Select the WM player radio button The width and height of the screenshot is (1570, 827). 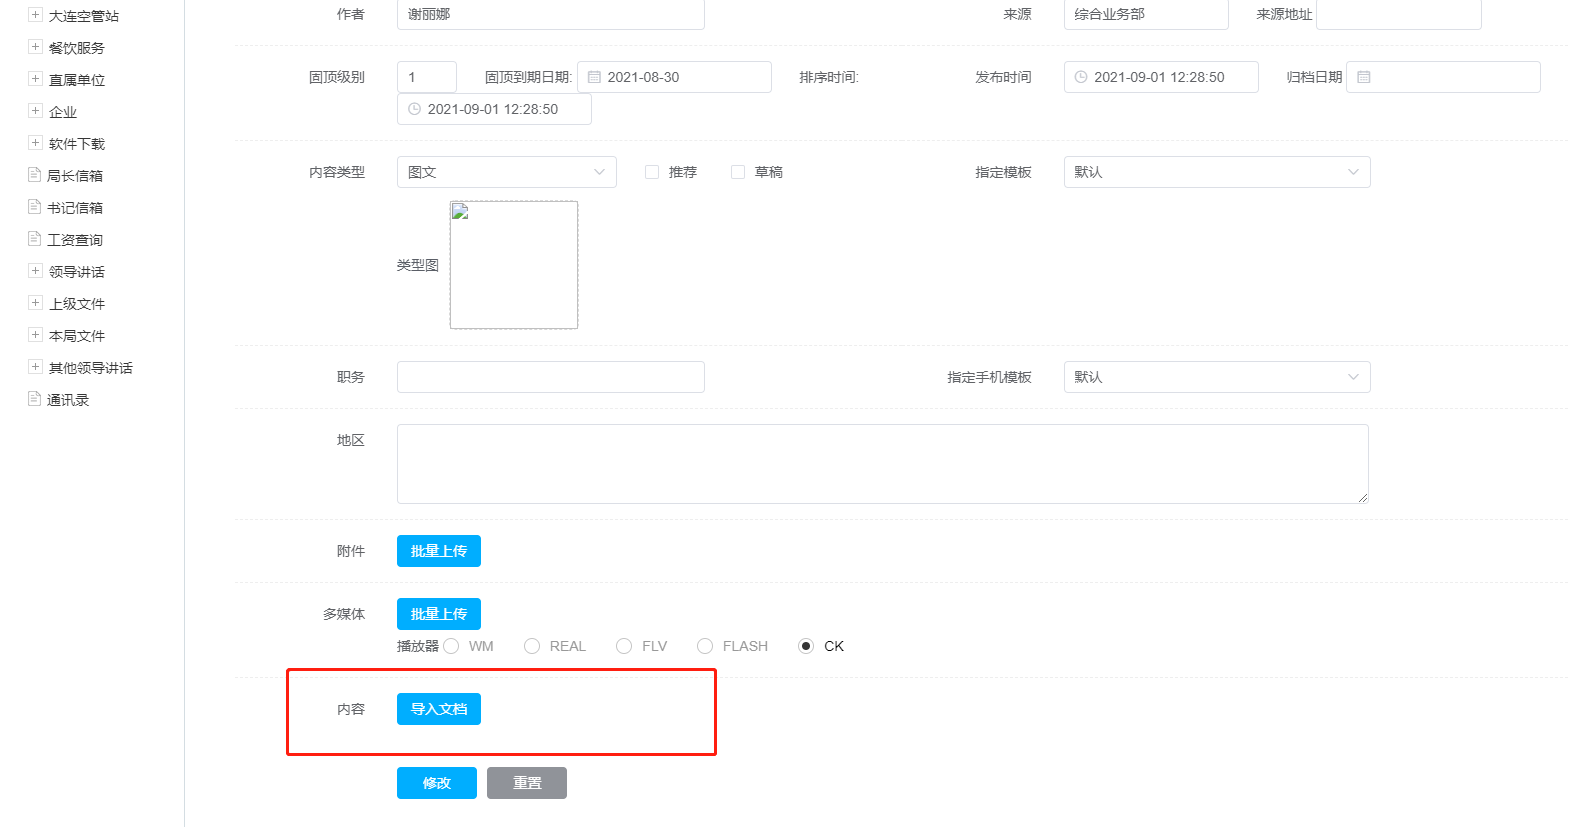[451, 646]
